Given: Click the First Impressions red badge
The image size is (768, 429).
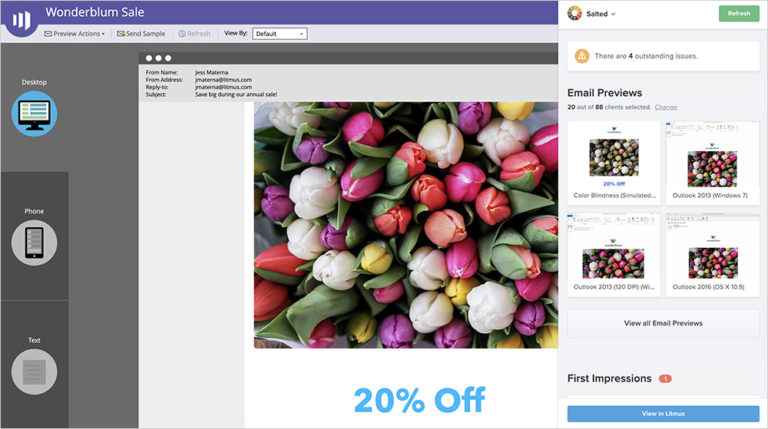Looking at the screenshot, I should [665, 379].
